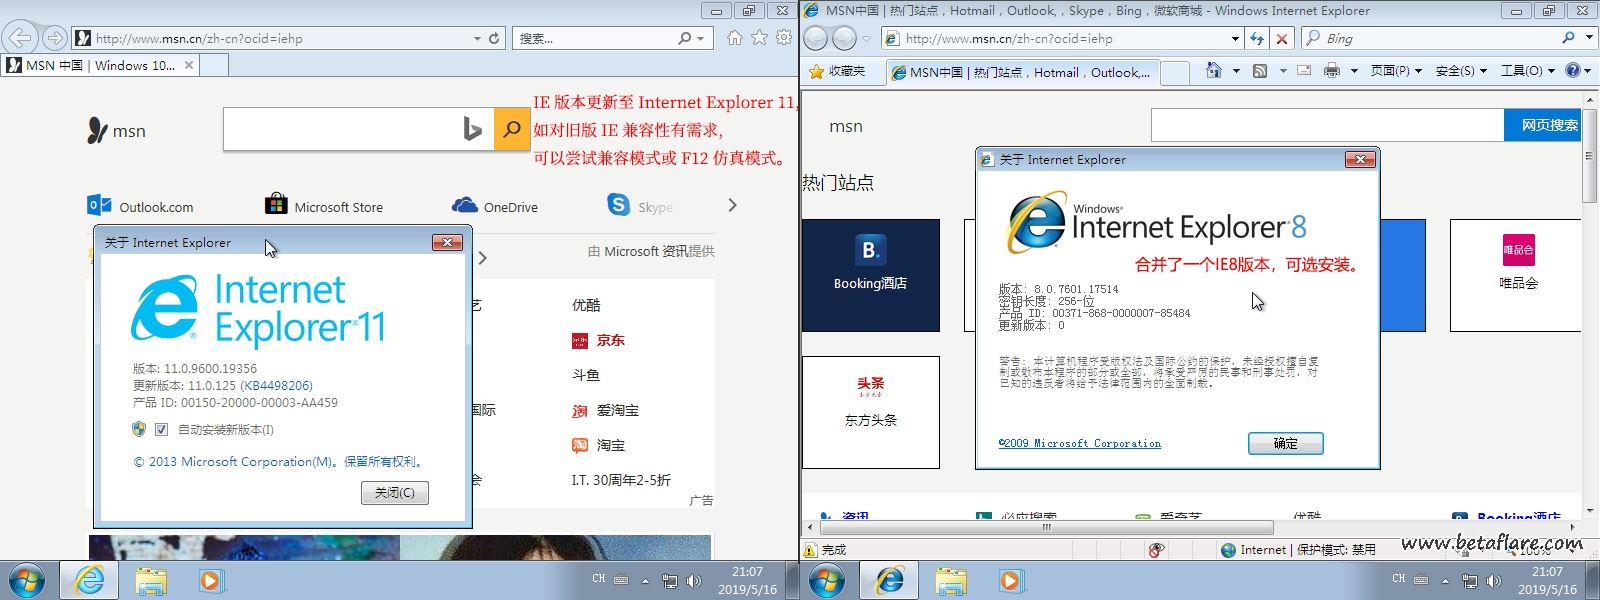Image resolution: width=1600 pixels, height=600 pixels.
Task: Open the IE8 Tools (工具) menu dropdown
Action: [1527, 71]
